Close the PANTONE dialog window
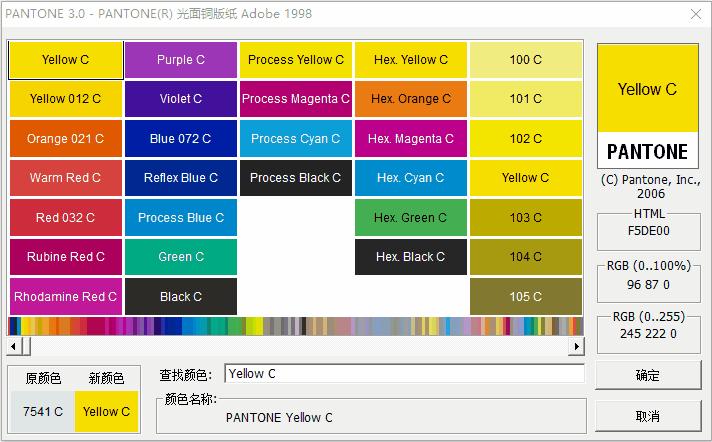The image size is (712, 442). [695, 14]
